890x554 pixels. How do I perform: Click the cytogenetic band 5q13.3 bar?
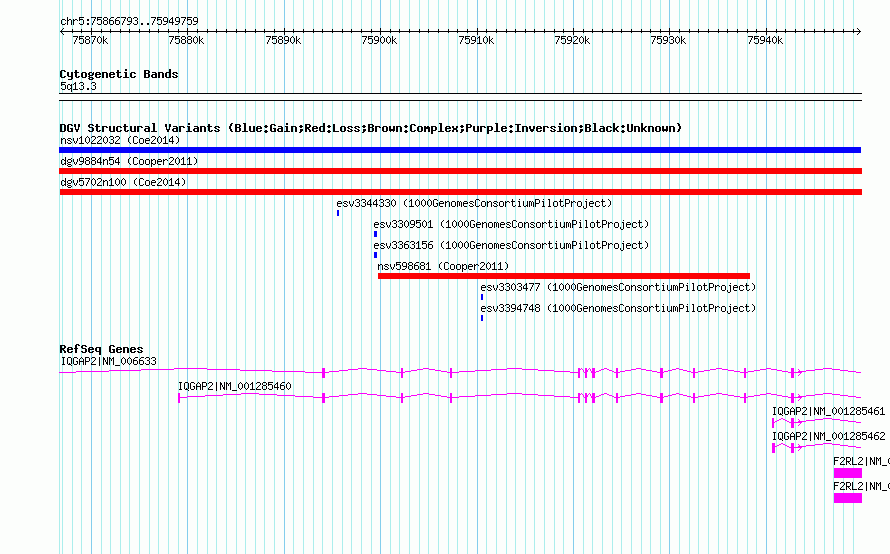460,97
